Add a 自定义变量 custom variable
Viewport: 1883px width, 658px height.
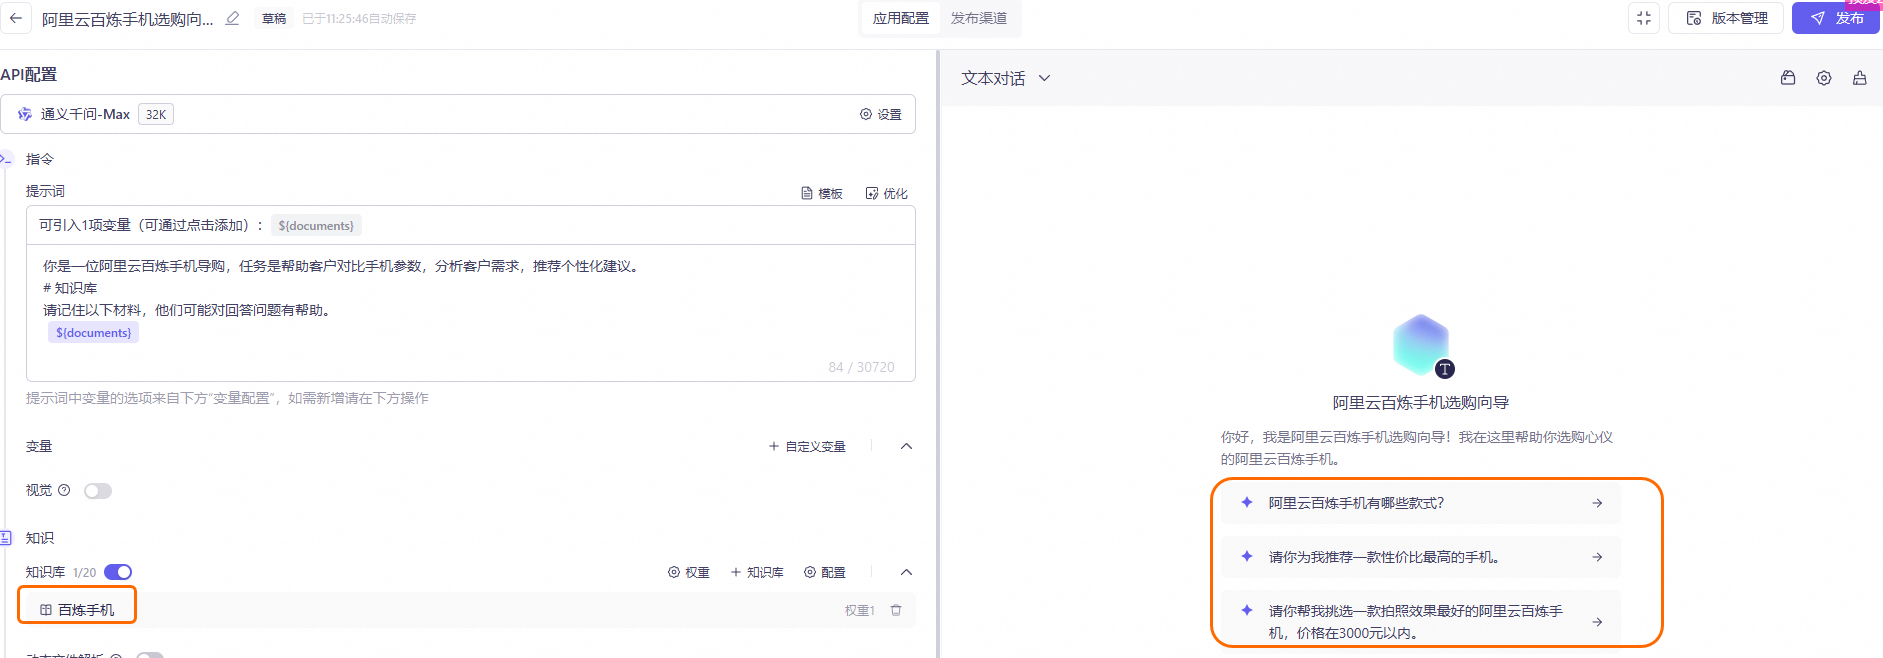(x=807, y=446)
